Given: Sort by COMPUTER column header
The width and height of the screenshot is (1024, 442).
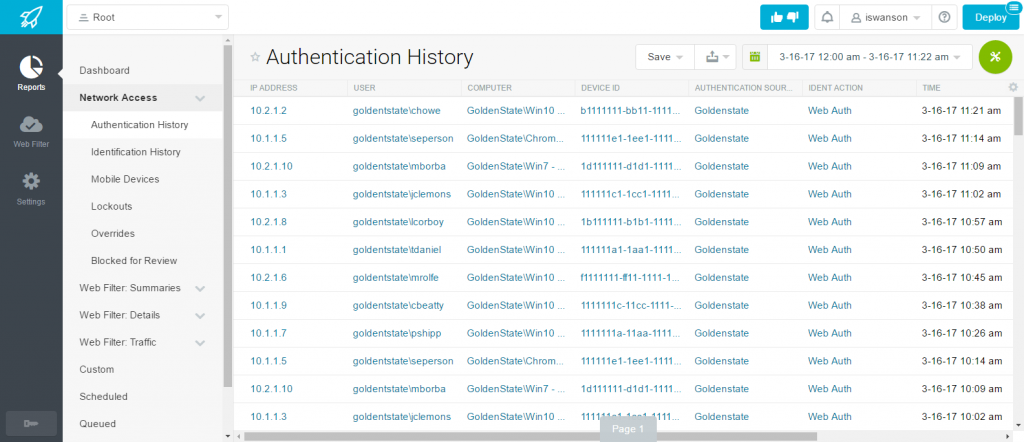Looking at the screenshot, I should [489, 87].
